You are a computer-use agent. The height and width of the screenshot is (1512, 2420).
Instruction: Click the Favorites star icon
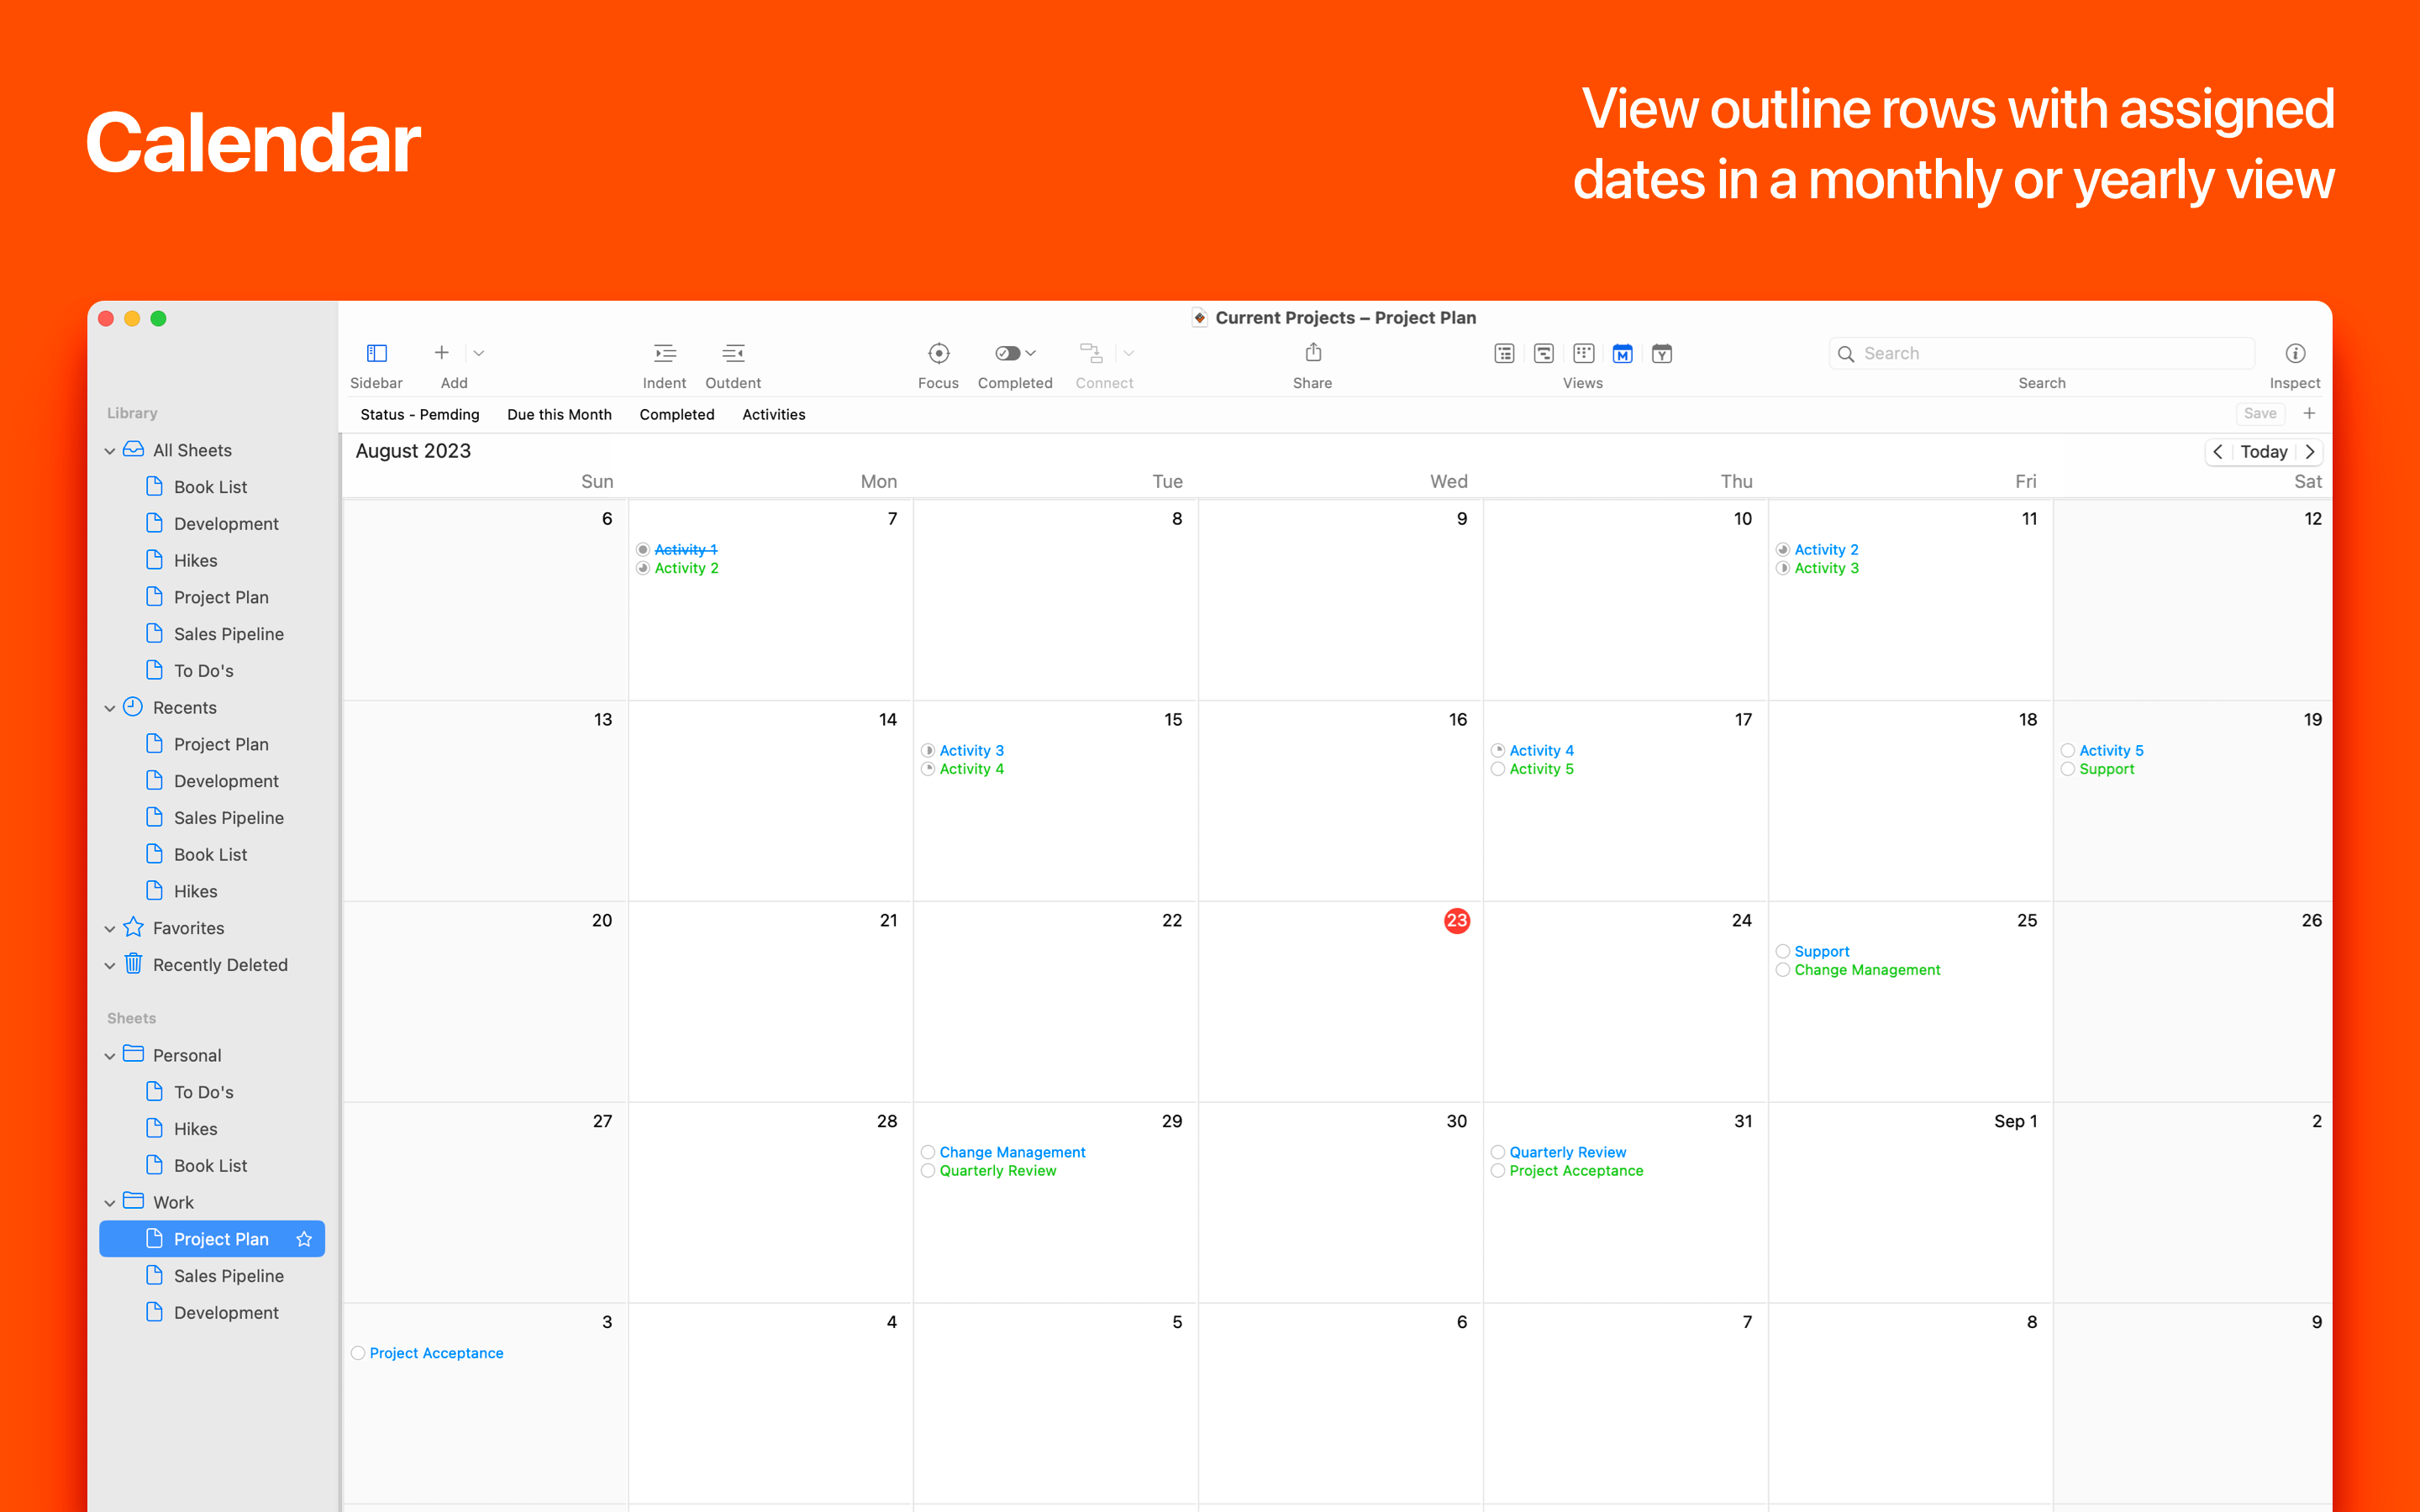133,927
